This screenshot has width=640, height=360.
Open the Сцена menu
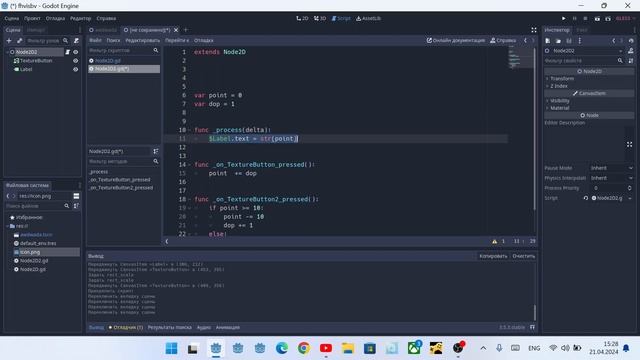(x=11, y=18)
